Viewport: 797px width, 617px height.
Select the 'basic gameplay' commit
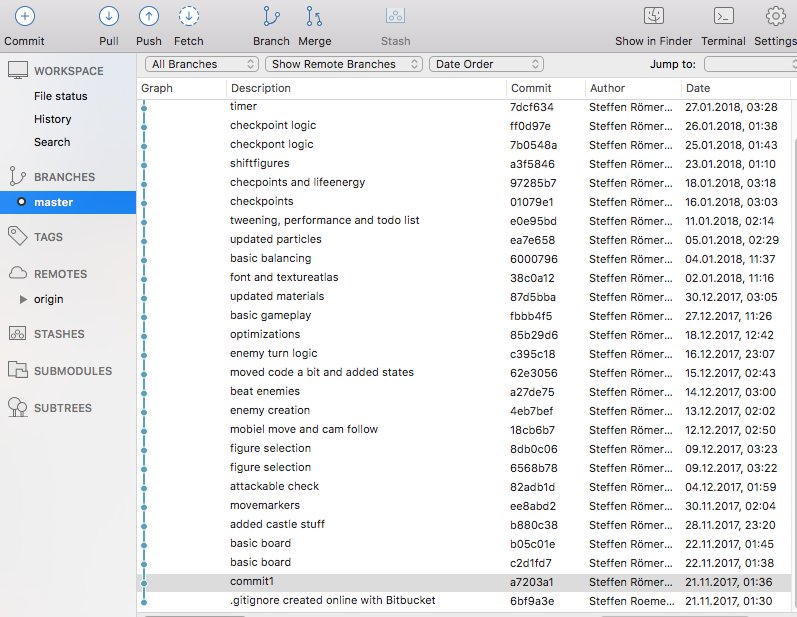[464, 316]
